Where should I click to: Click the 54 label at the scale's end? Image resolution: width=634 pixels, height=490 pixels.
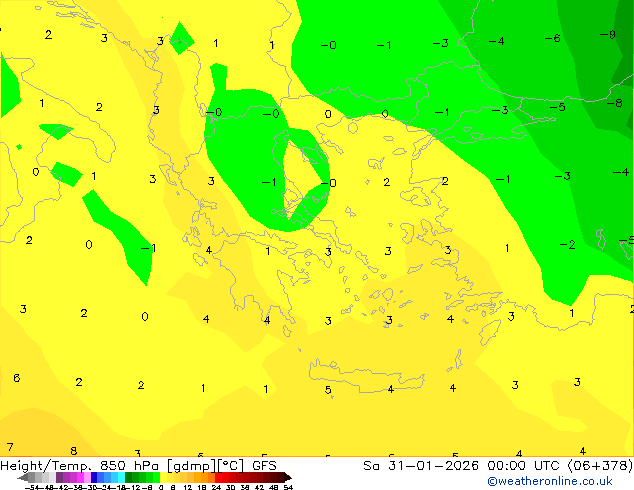tap(288, 487)
